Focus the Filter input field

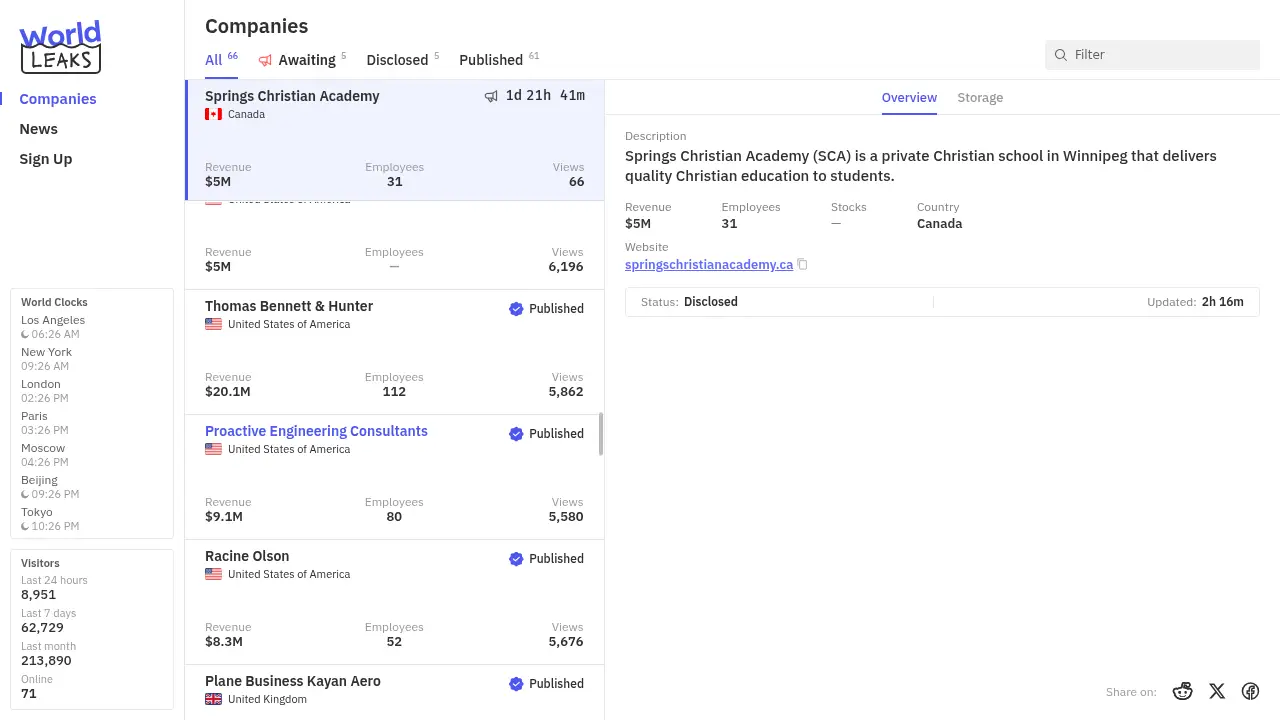(1162, 55)
